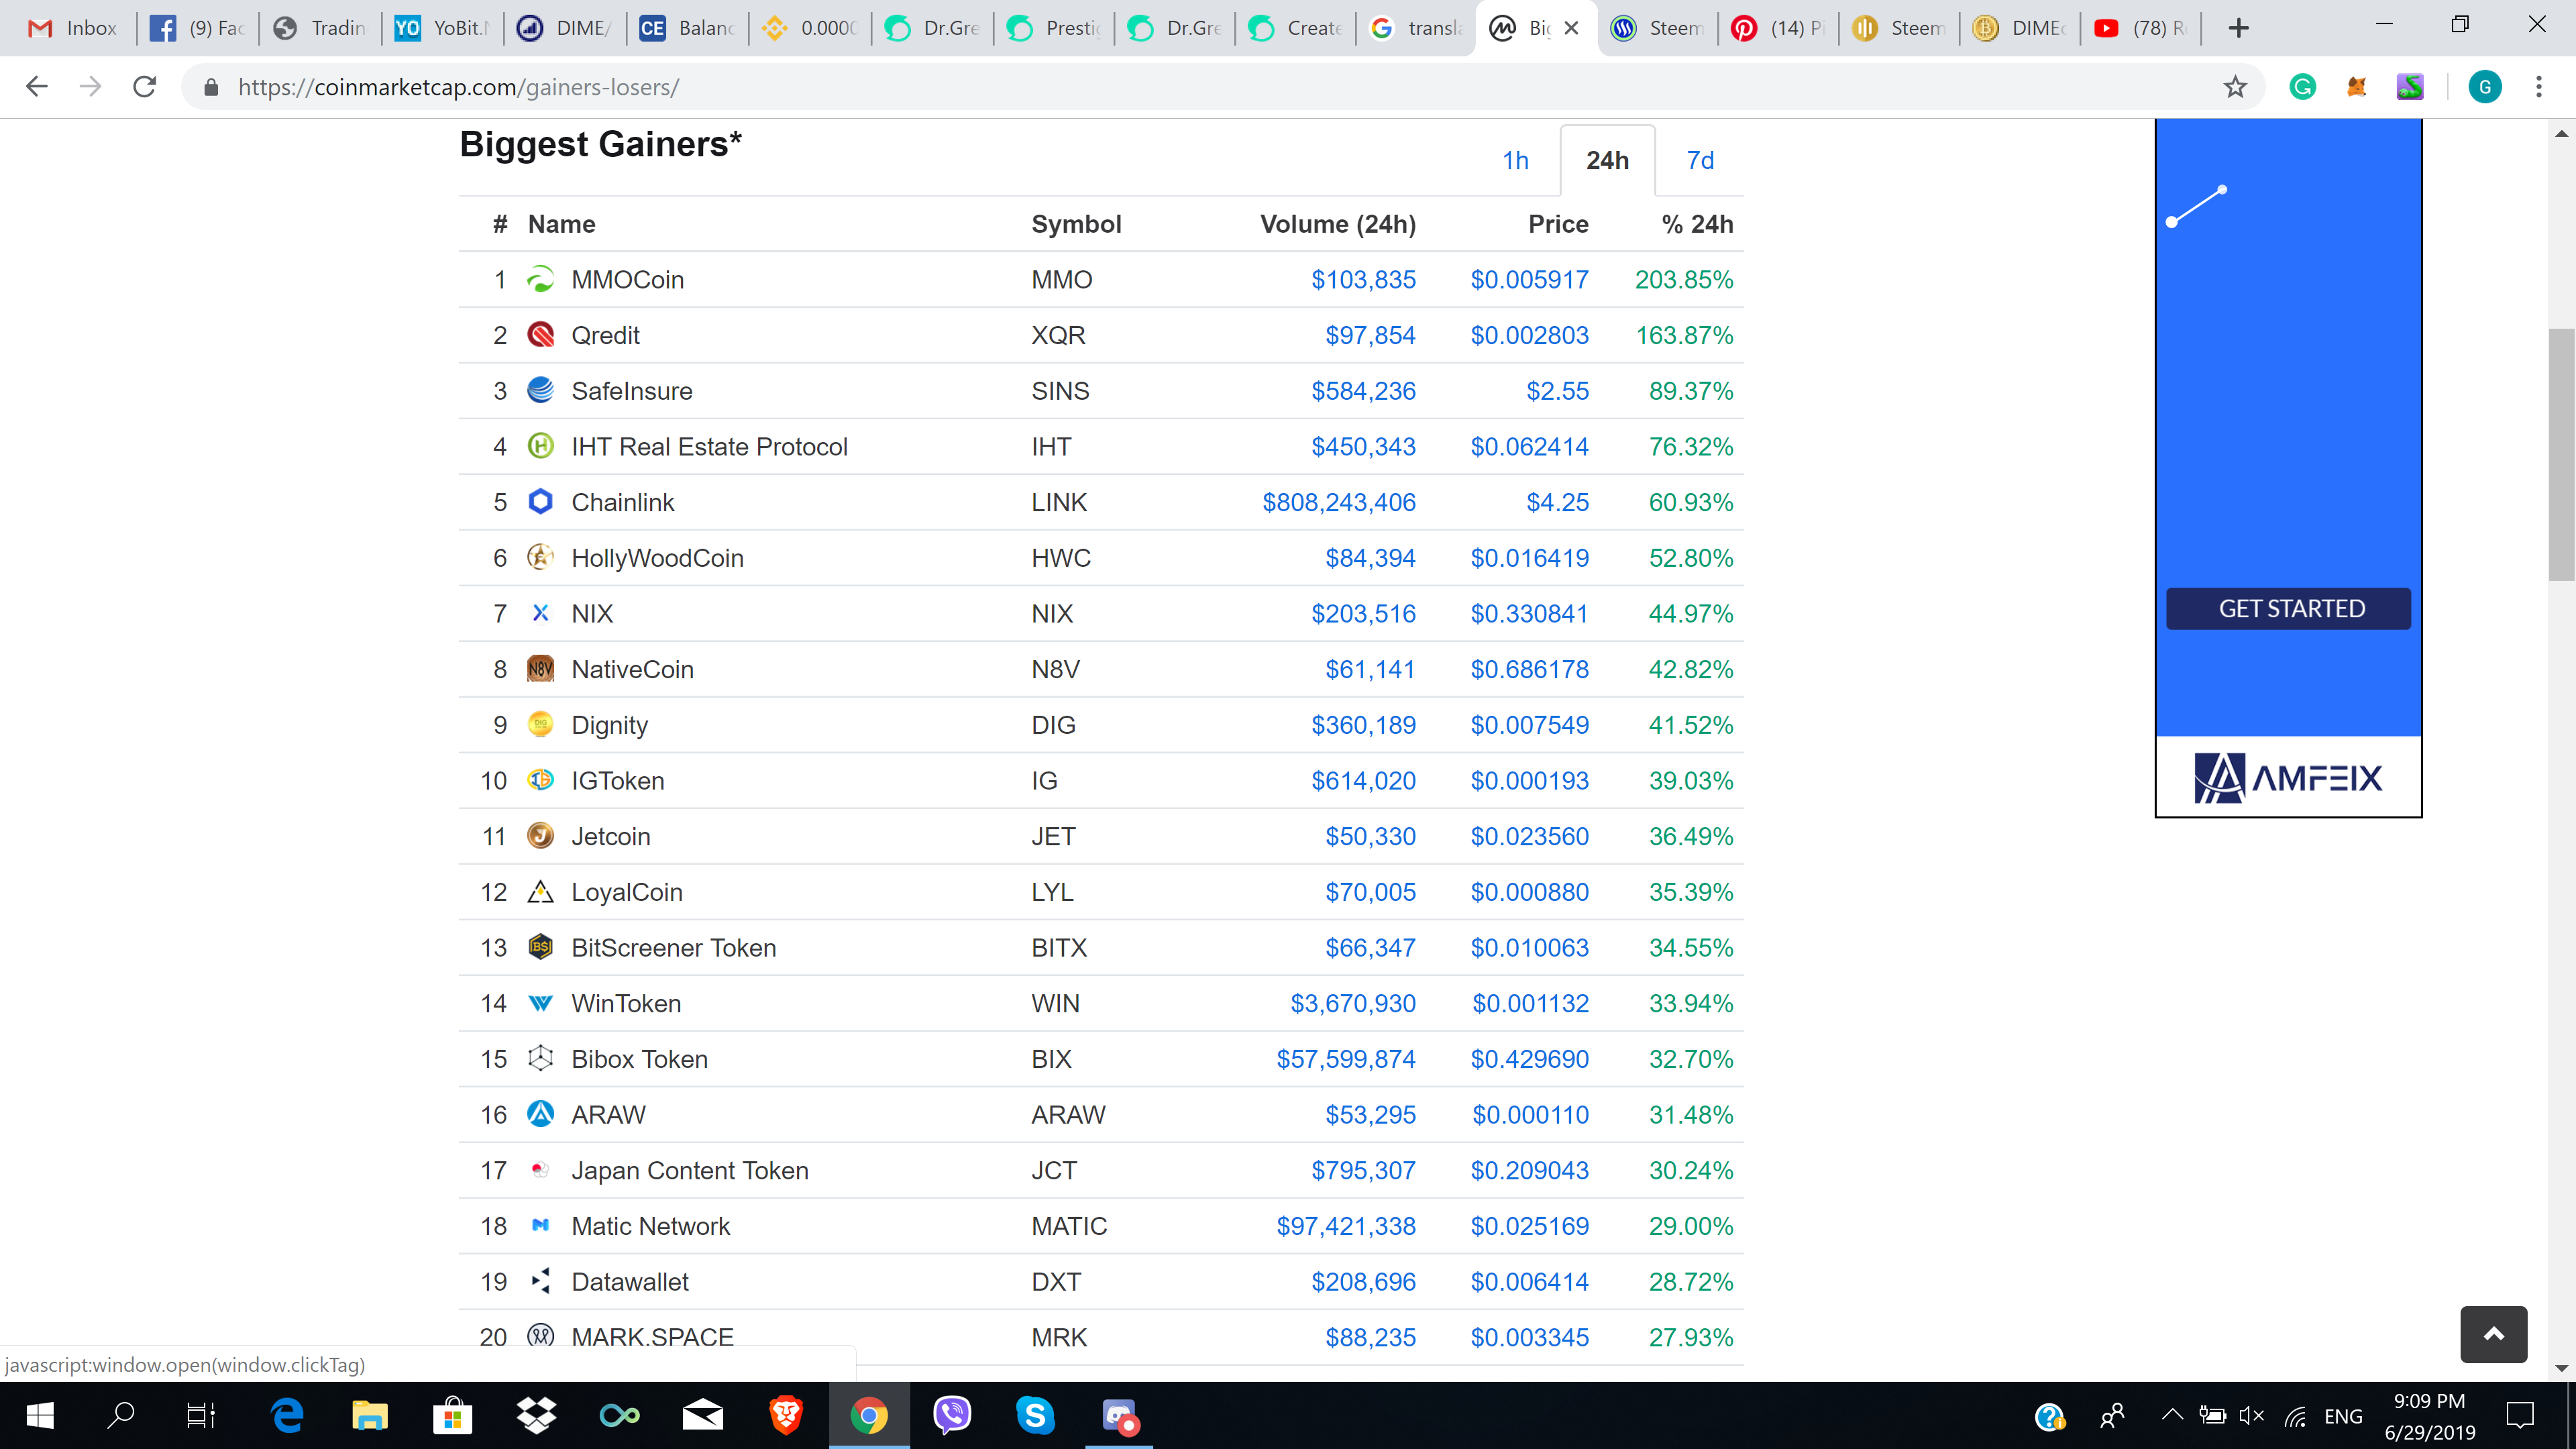Image resolution: width=2576 pixels, height=1449 pixels.
Task: Bookmark this page with the star icon
Action: 2235,87
